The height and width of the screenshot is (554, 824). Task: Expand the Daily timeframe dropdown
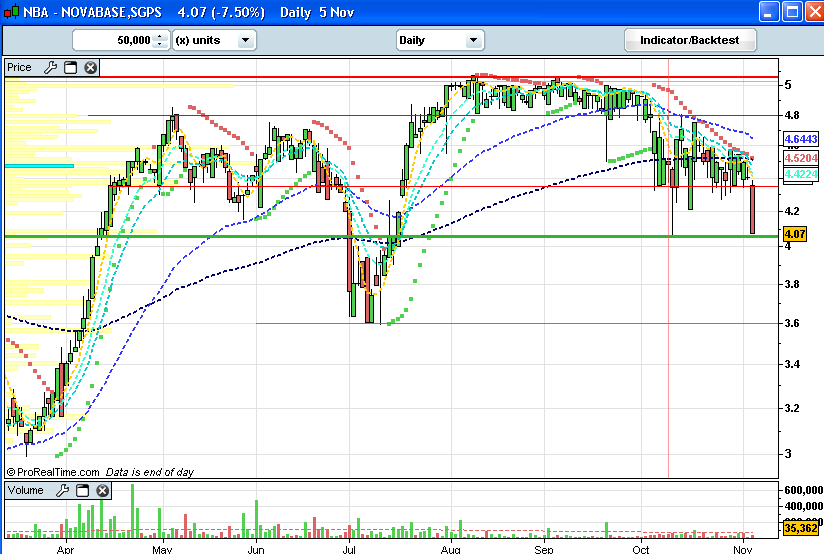tap(473, 40)
